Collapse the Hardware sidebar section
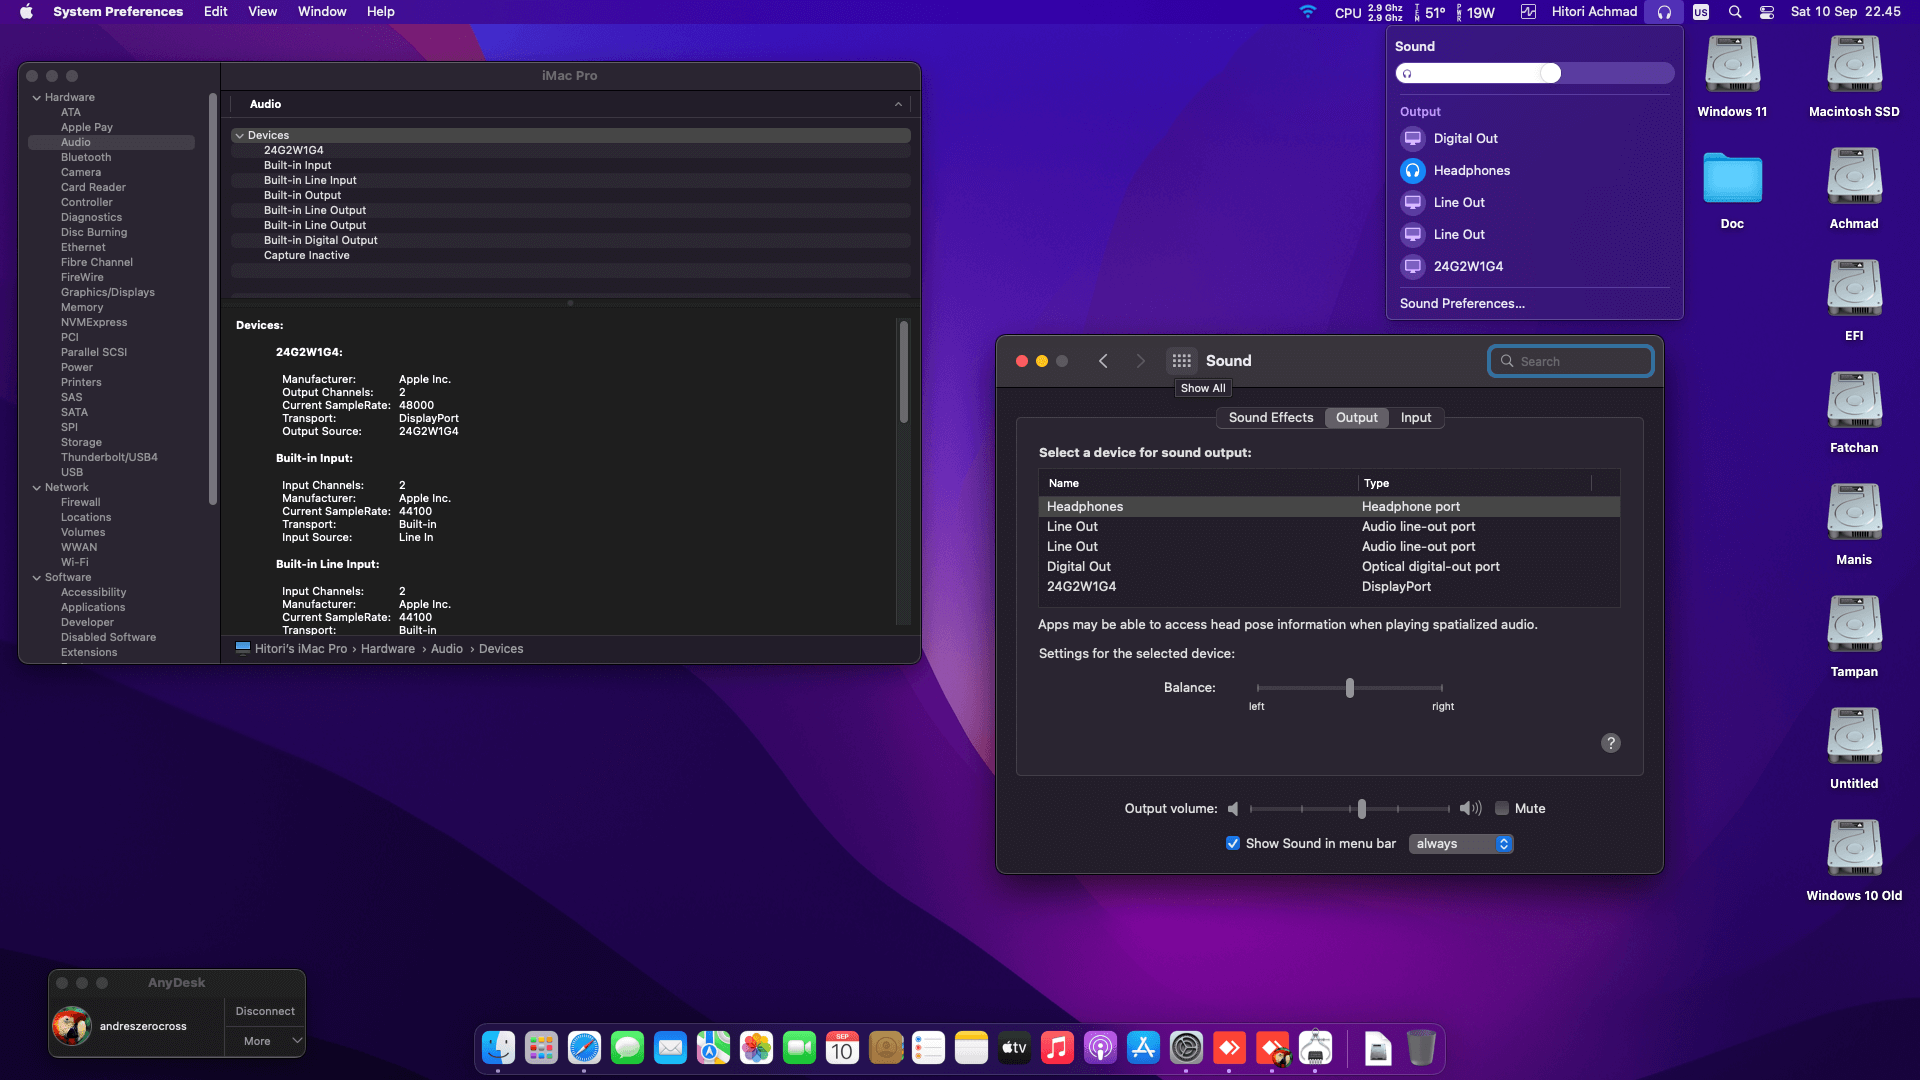This screenshot has width=1920, height=1080. coord(37,98)
